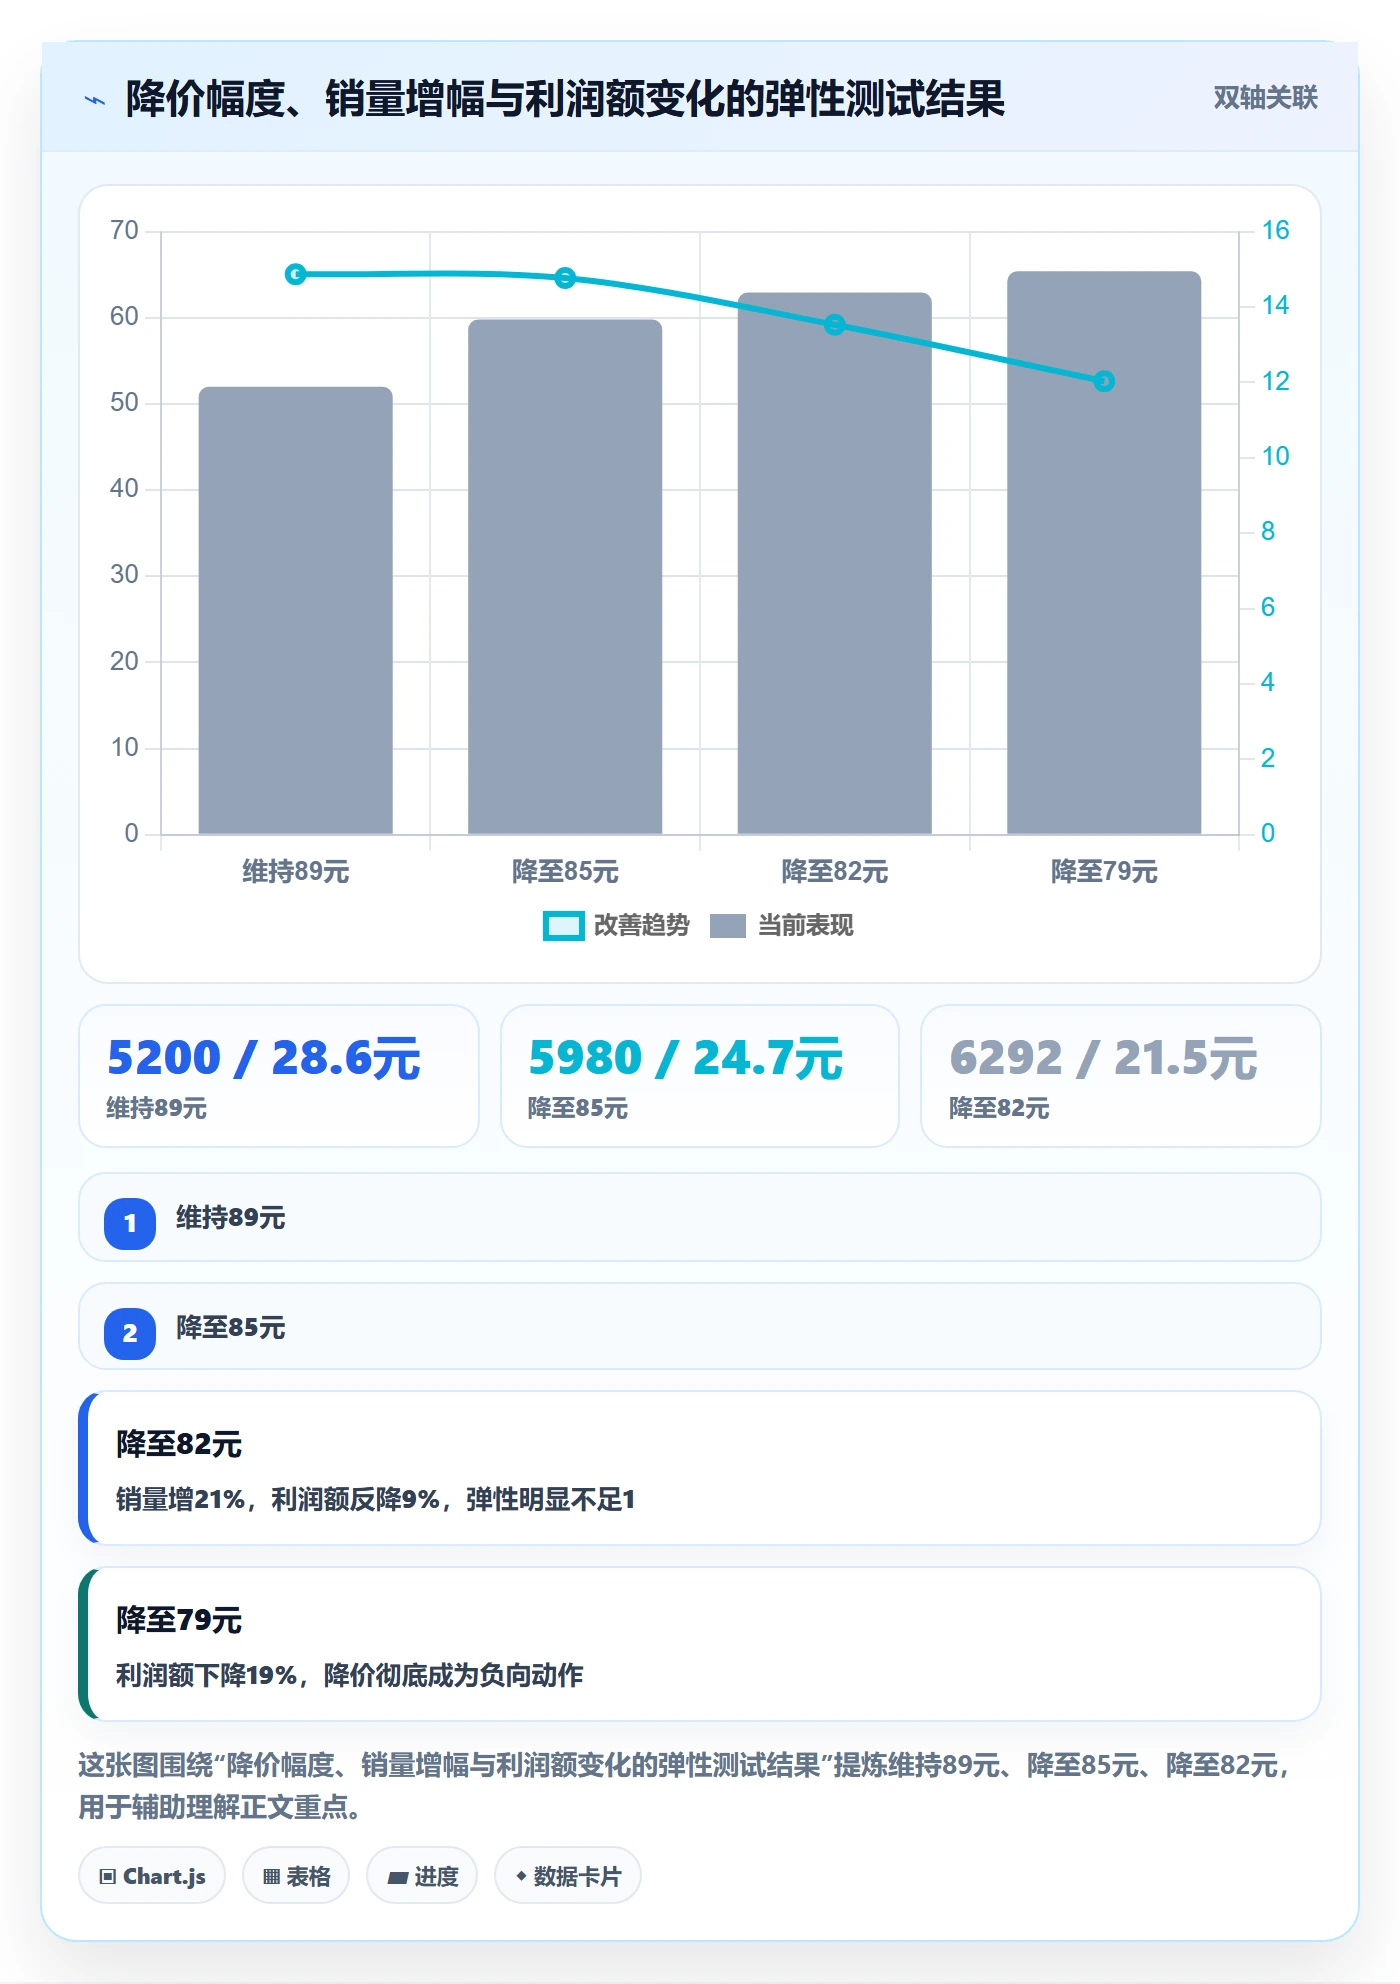Click the 双轴关联 label in header
The width and height of the screenshot is (1400, 1984).
(1265, 98)
